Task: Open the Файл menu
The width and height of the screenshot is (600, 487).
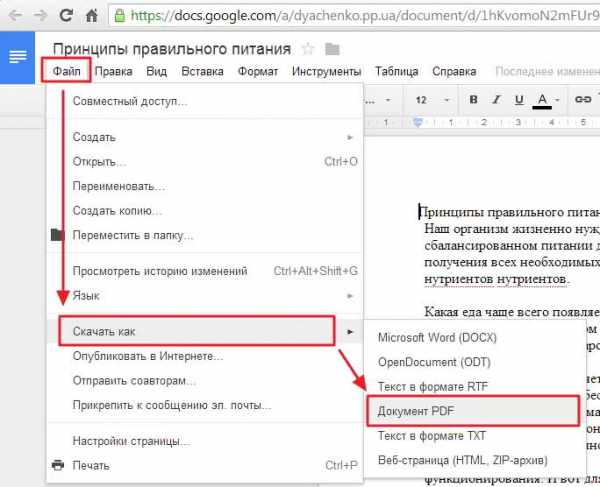Action: 67,71
